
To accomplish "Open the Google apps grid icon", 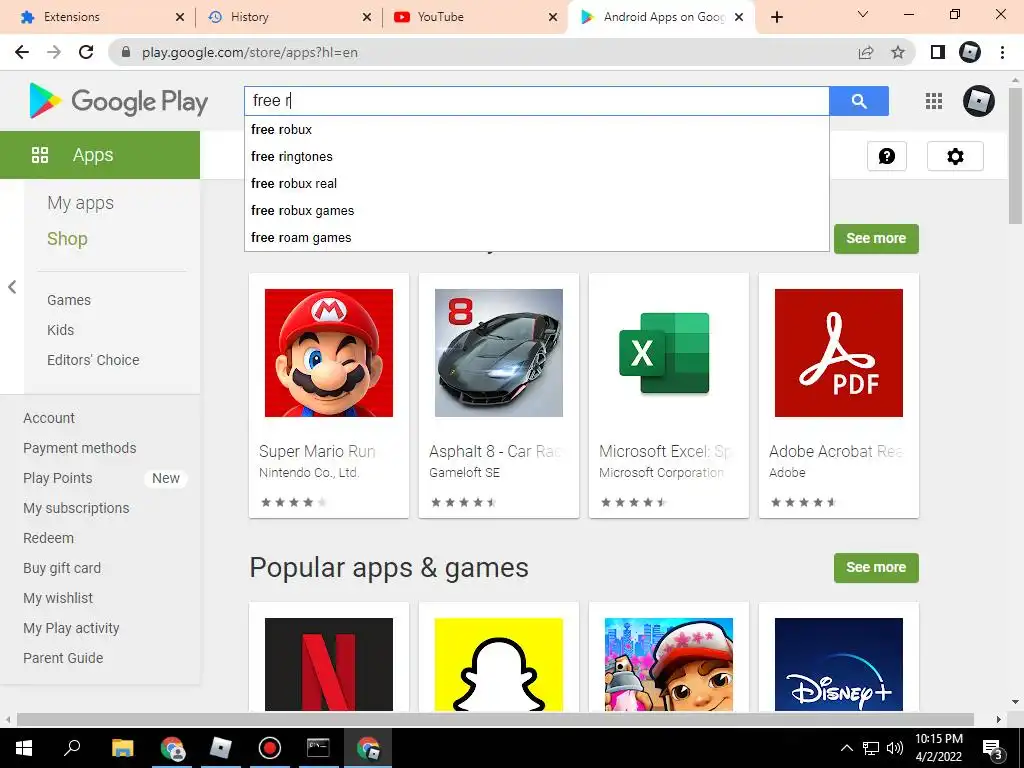I will click(934, 101).
